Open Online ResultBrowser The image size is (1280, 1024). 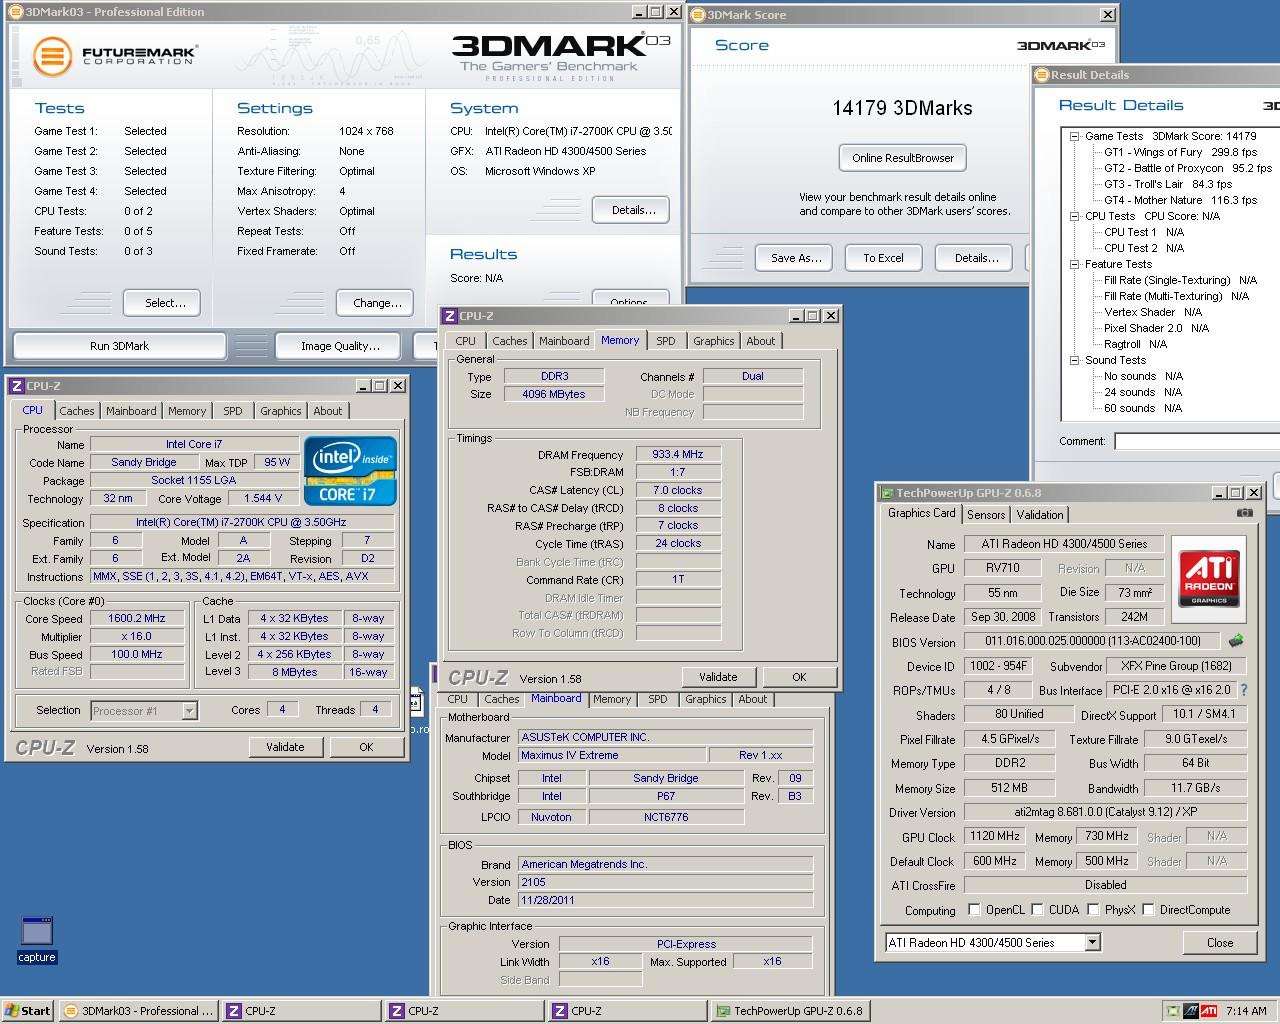(x=903, y=158)
